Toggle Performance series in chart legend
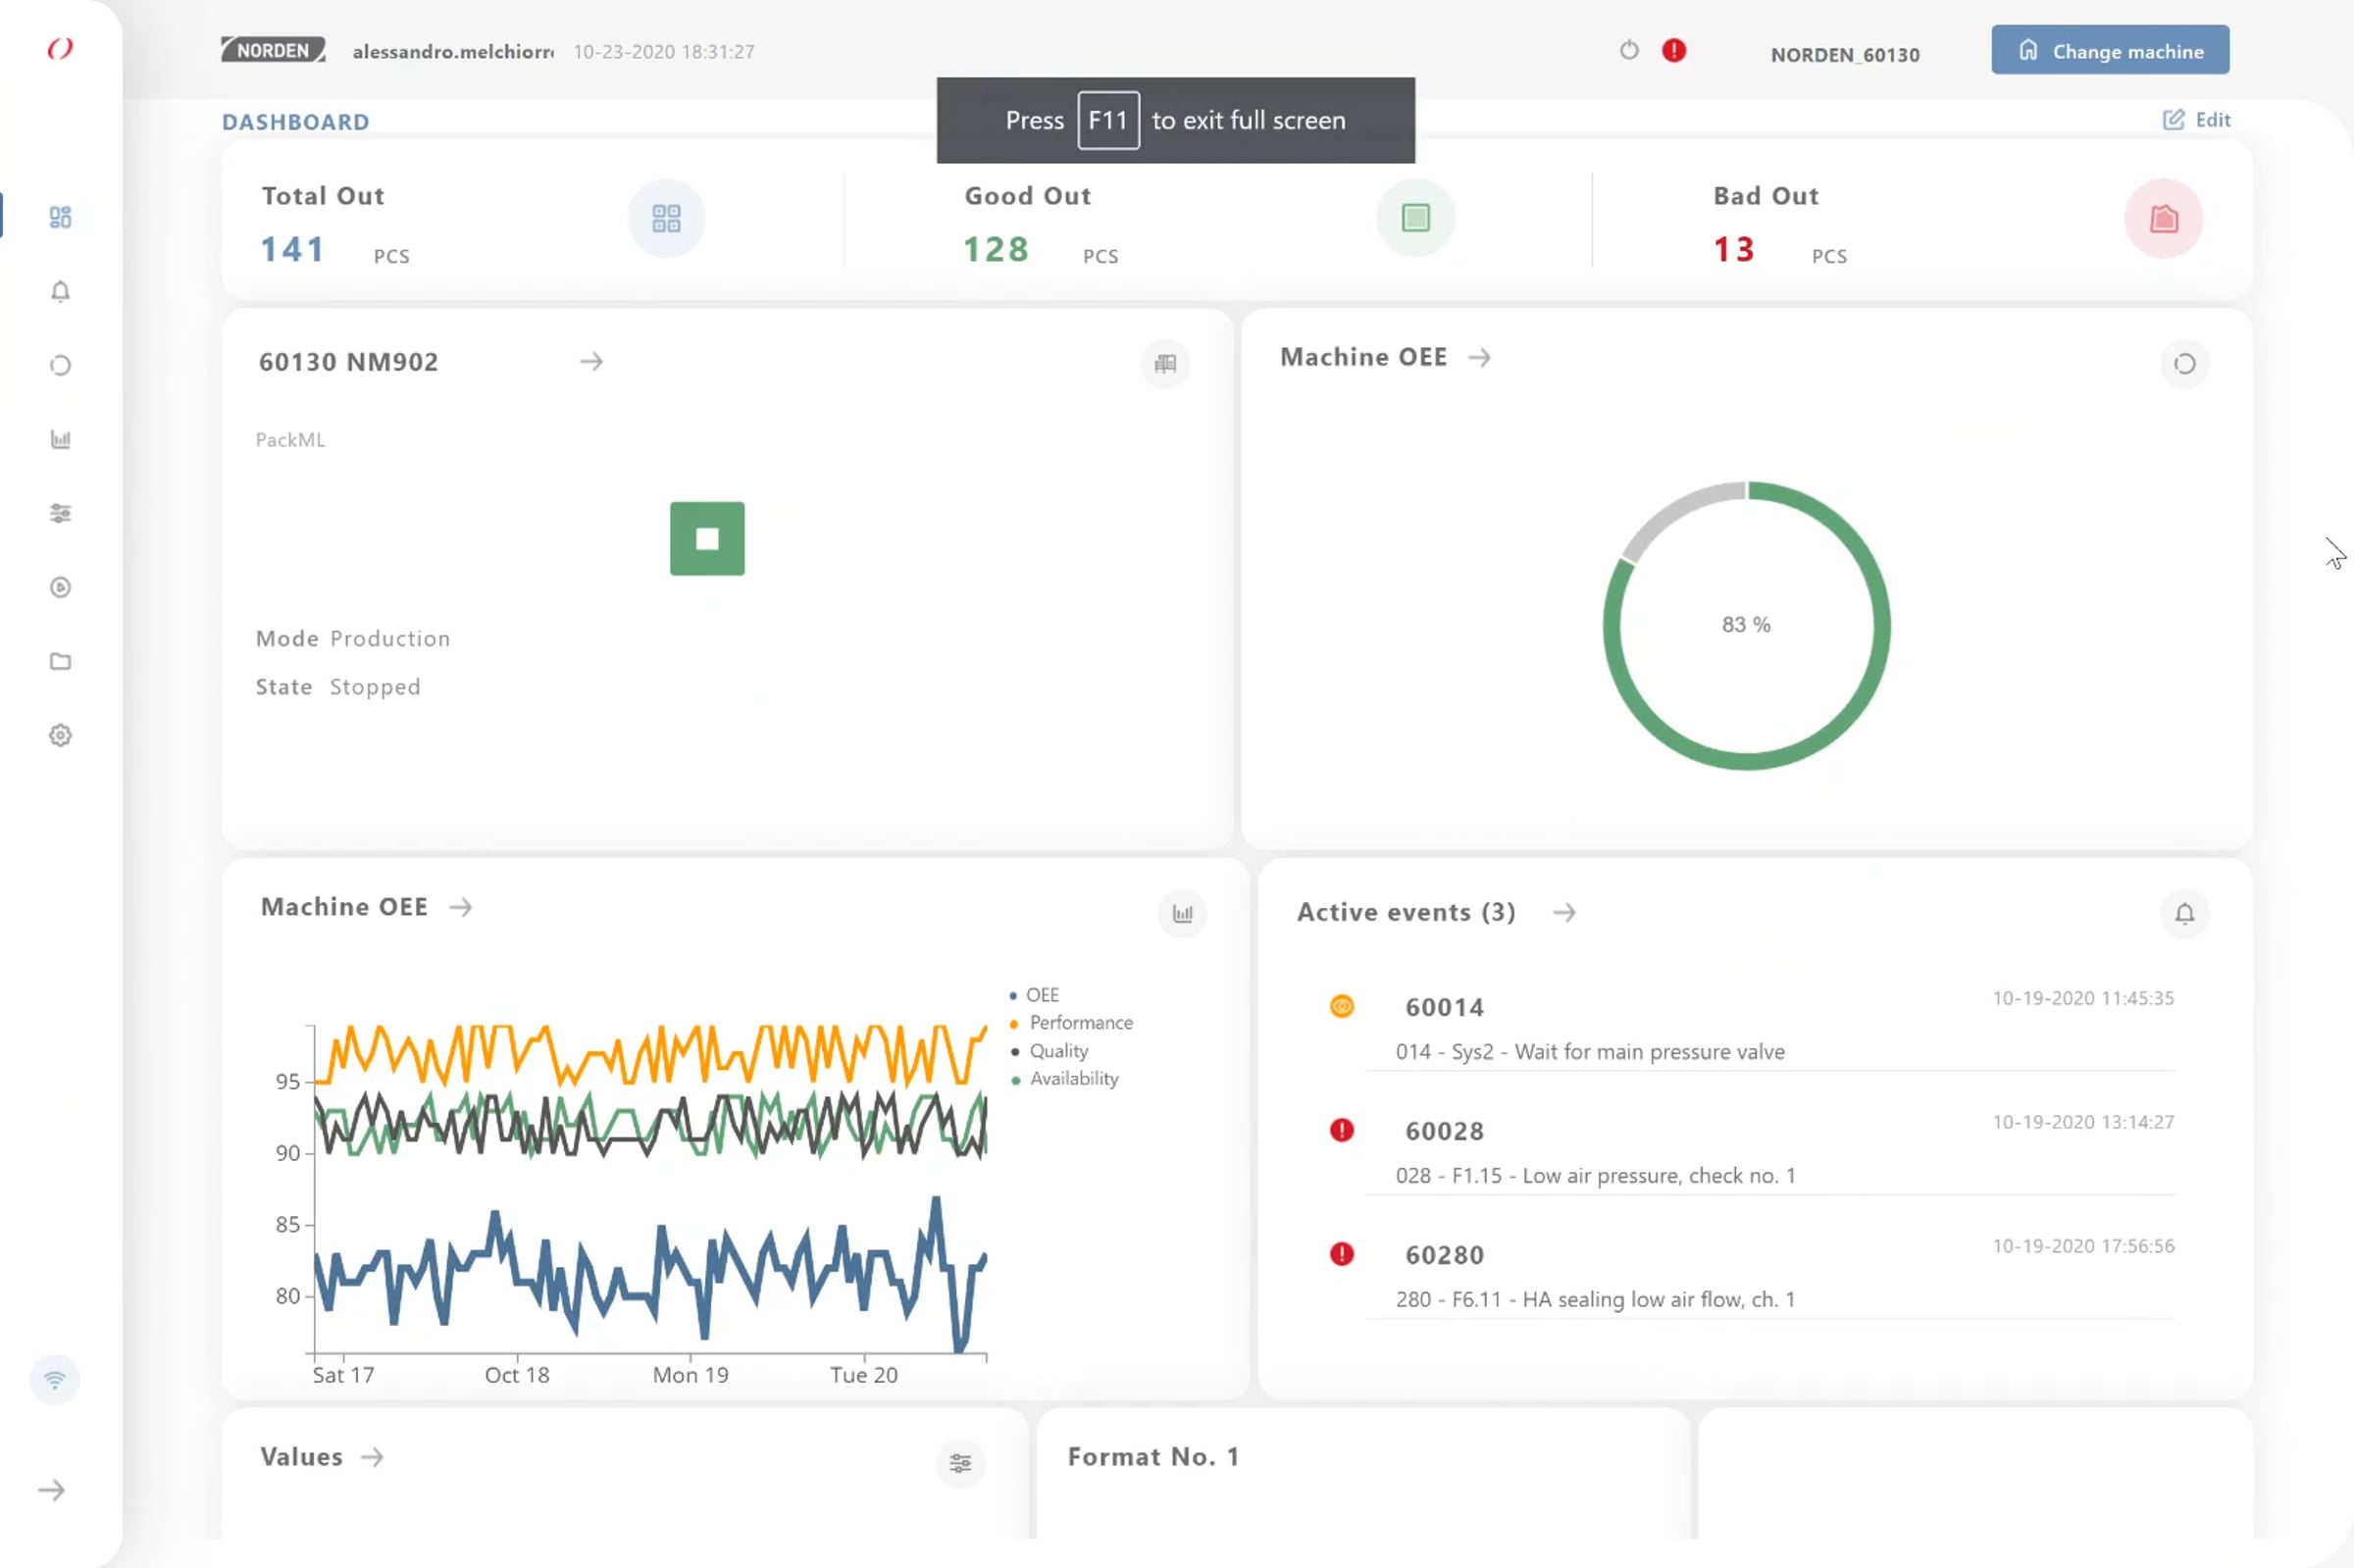Viewport: 2354px width, 1568px height. (1080, 1022)
